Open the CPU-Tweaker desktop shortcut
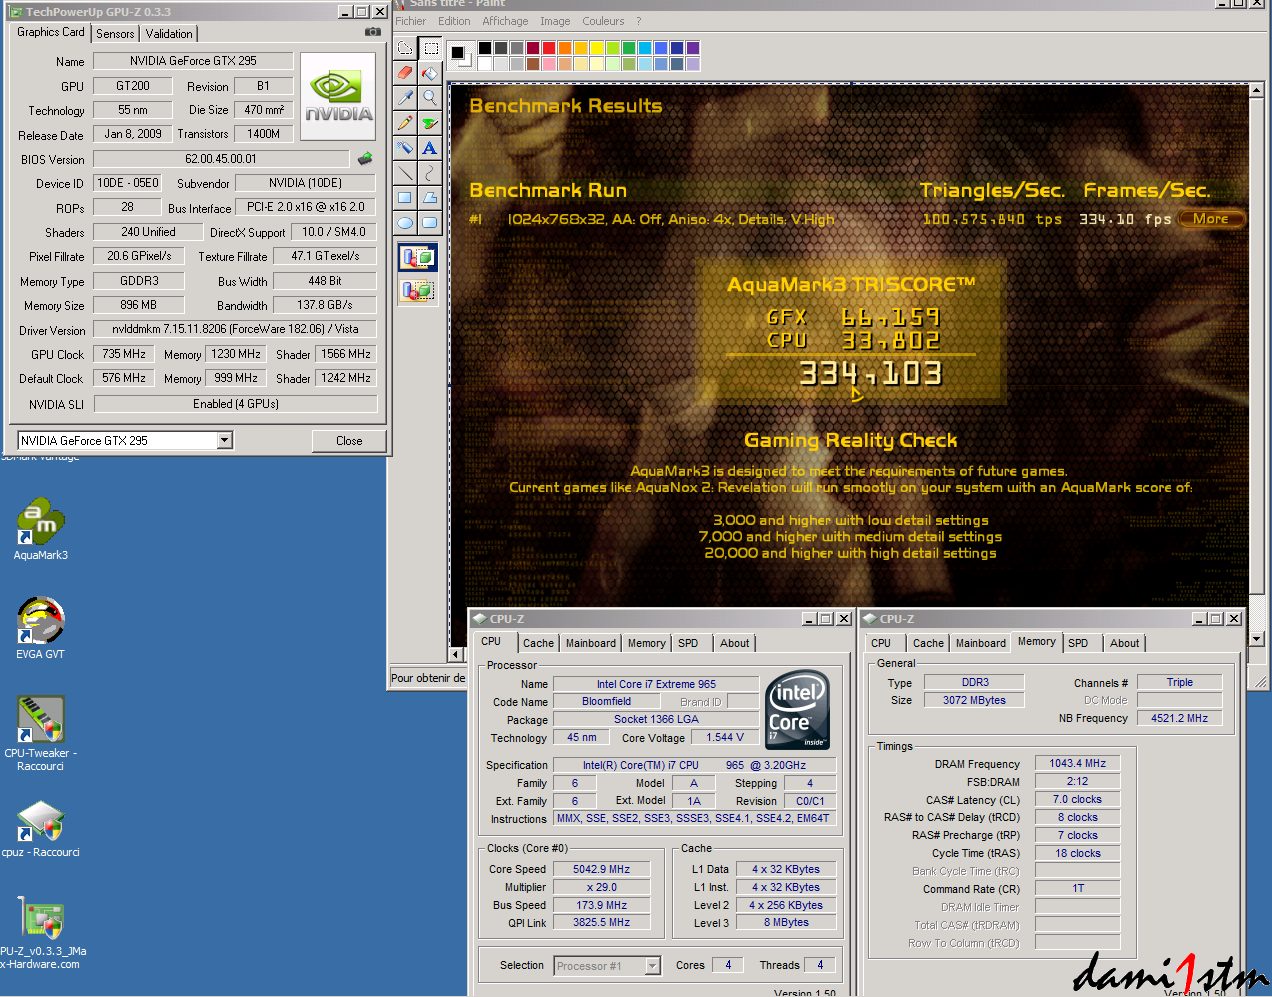 click(x=40, y=733)
